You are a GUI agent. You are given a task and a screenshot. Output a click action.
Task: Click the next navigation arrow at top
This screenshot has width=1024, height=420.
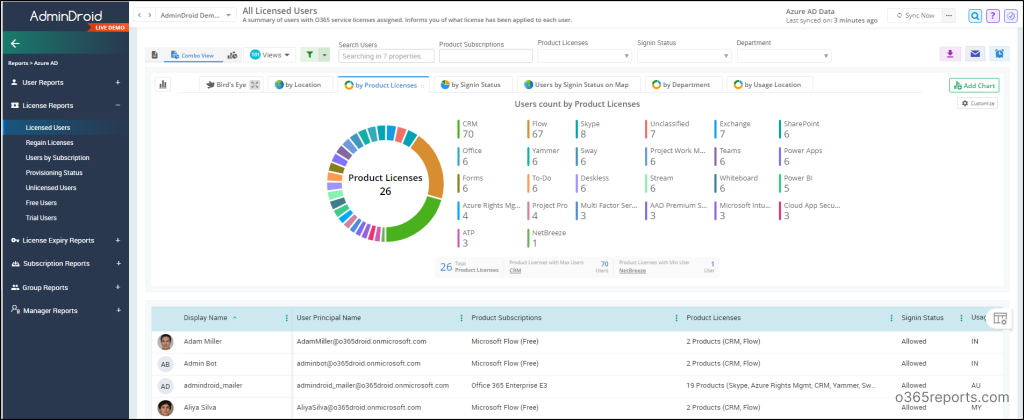[150, 15]
